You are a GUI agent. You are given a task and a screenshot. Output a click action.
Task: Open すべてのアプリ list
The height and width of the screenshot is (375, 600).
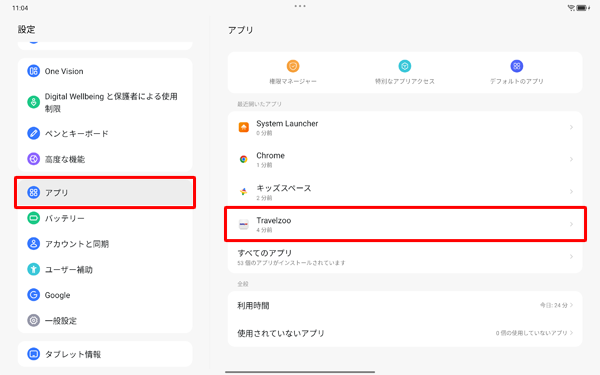point(405,257)
